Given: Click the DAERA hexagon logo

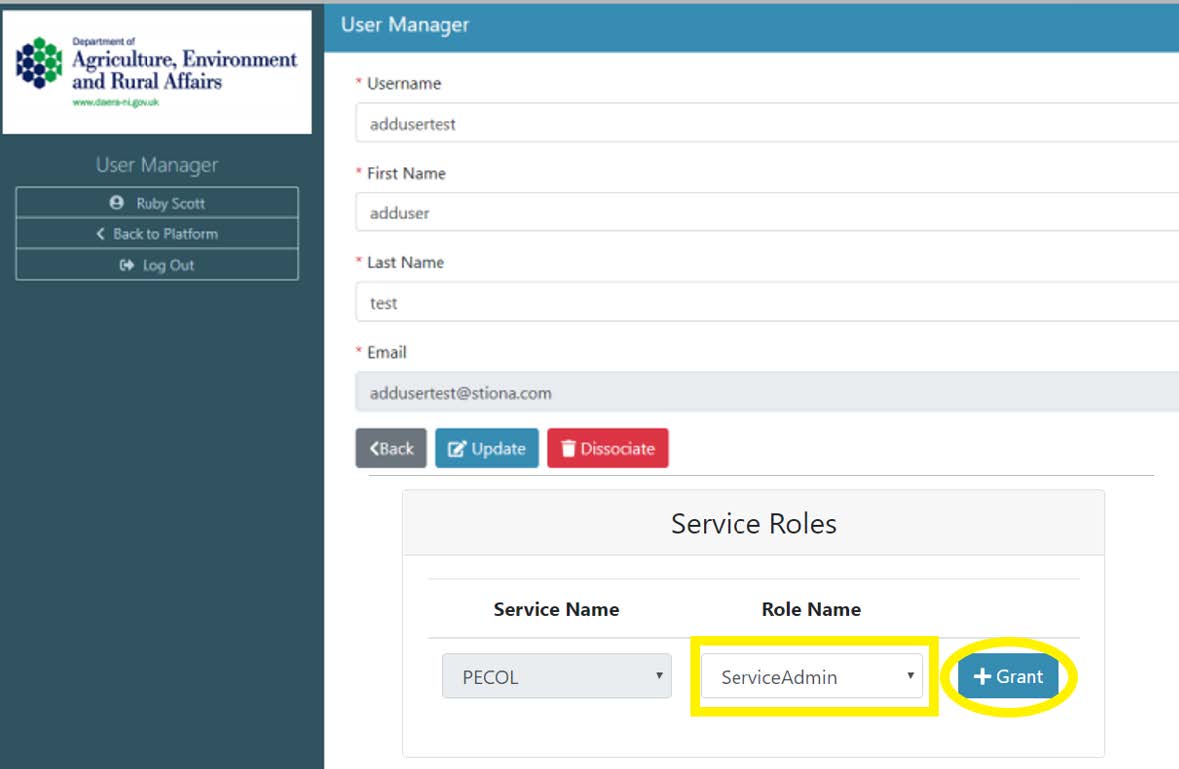Looking at the screenshot, I should coord(39,63).
